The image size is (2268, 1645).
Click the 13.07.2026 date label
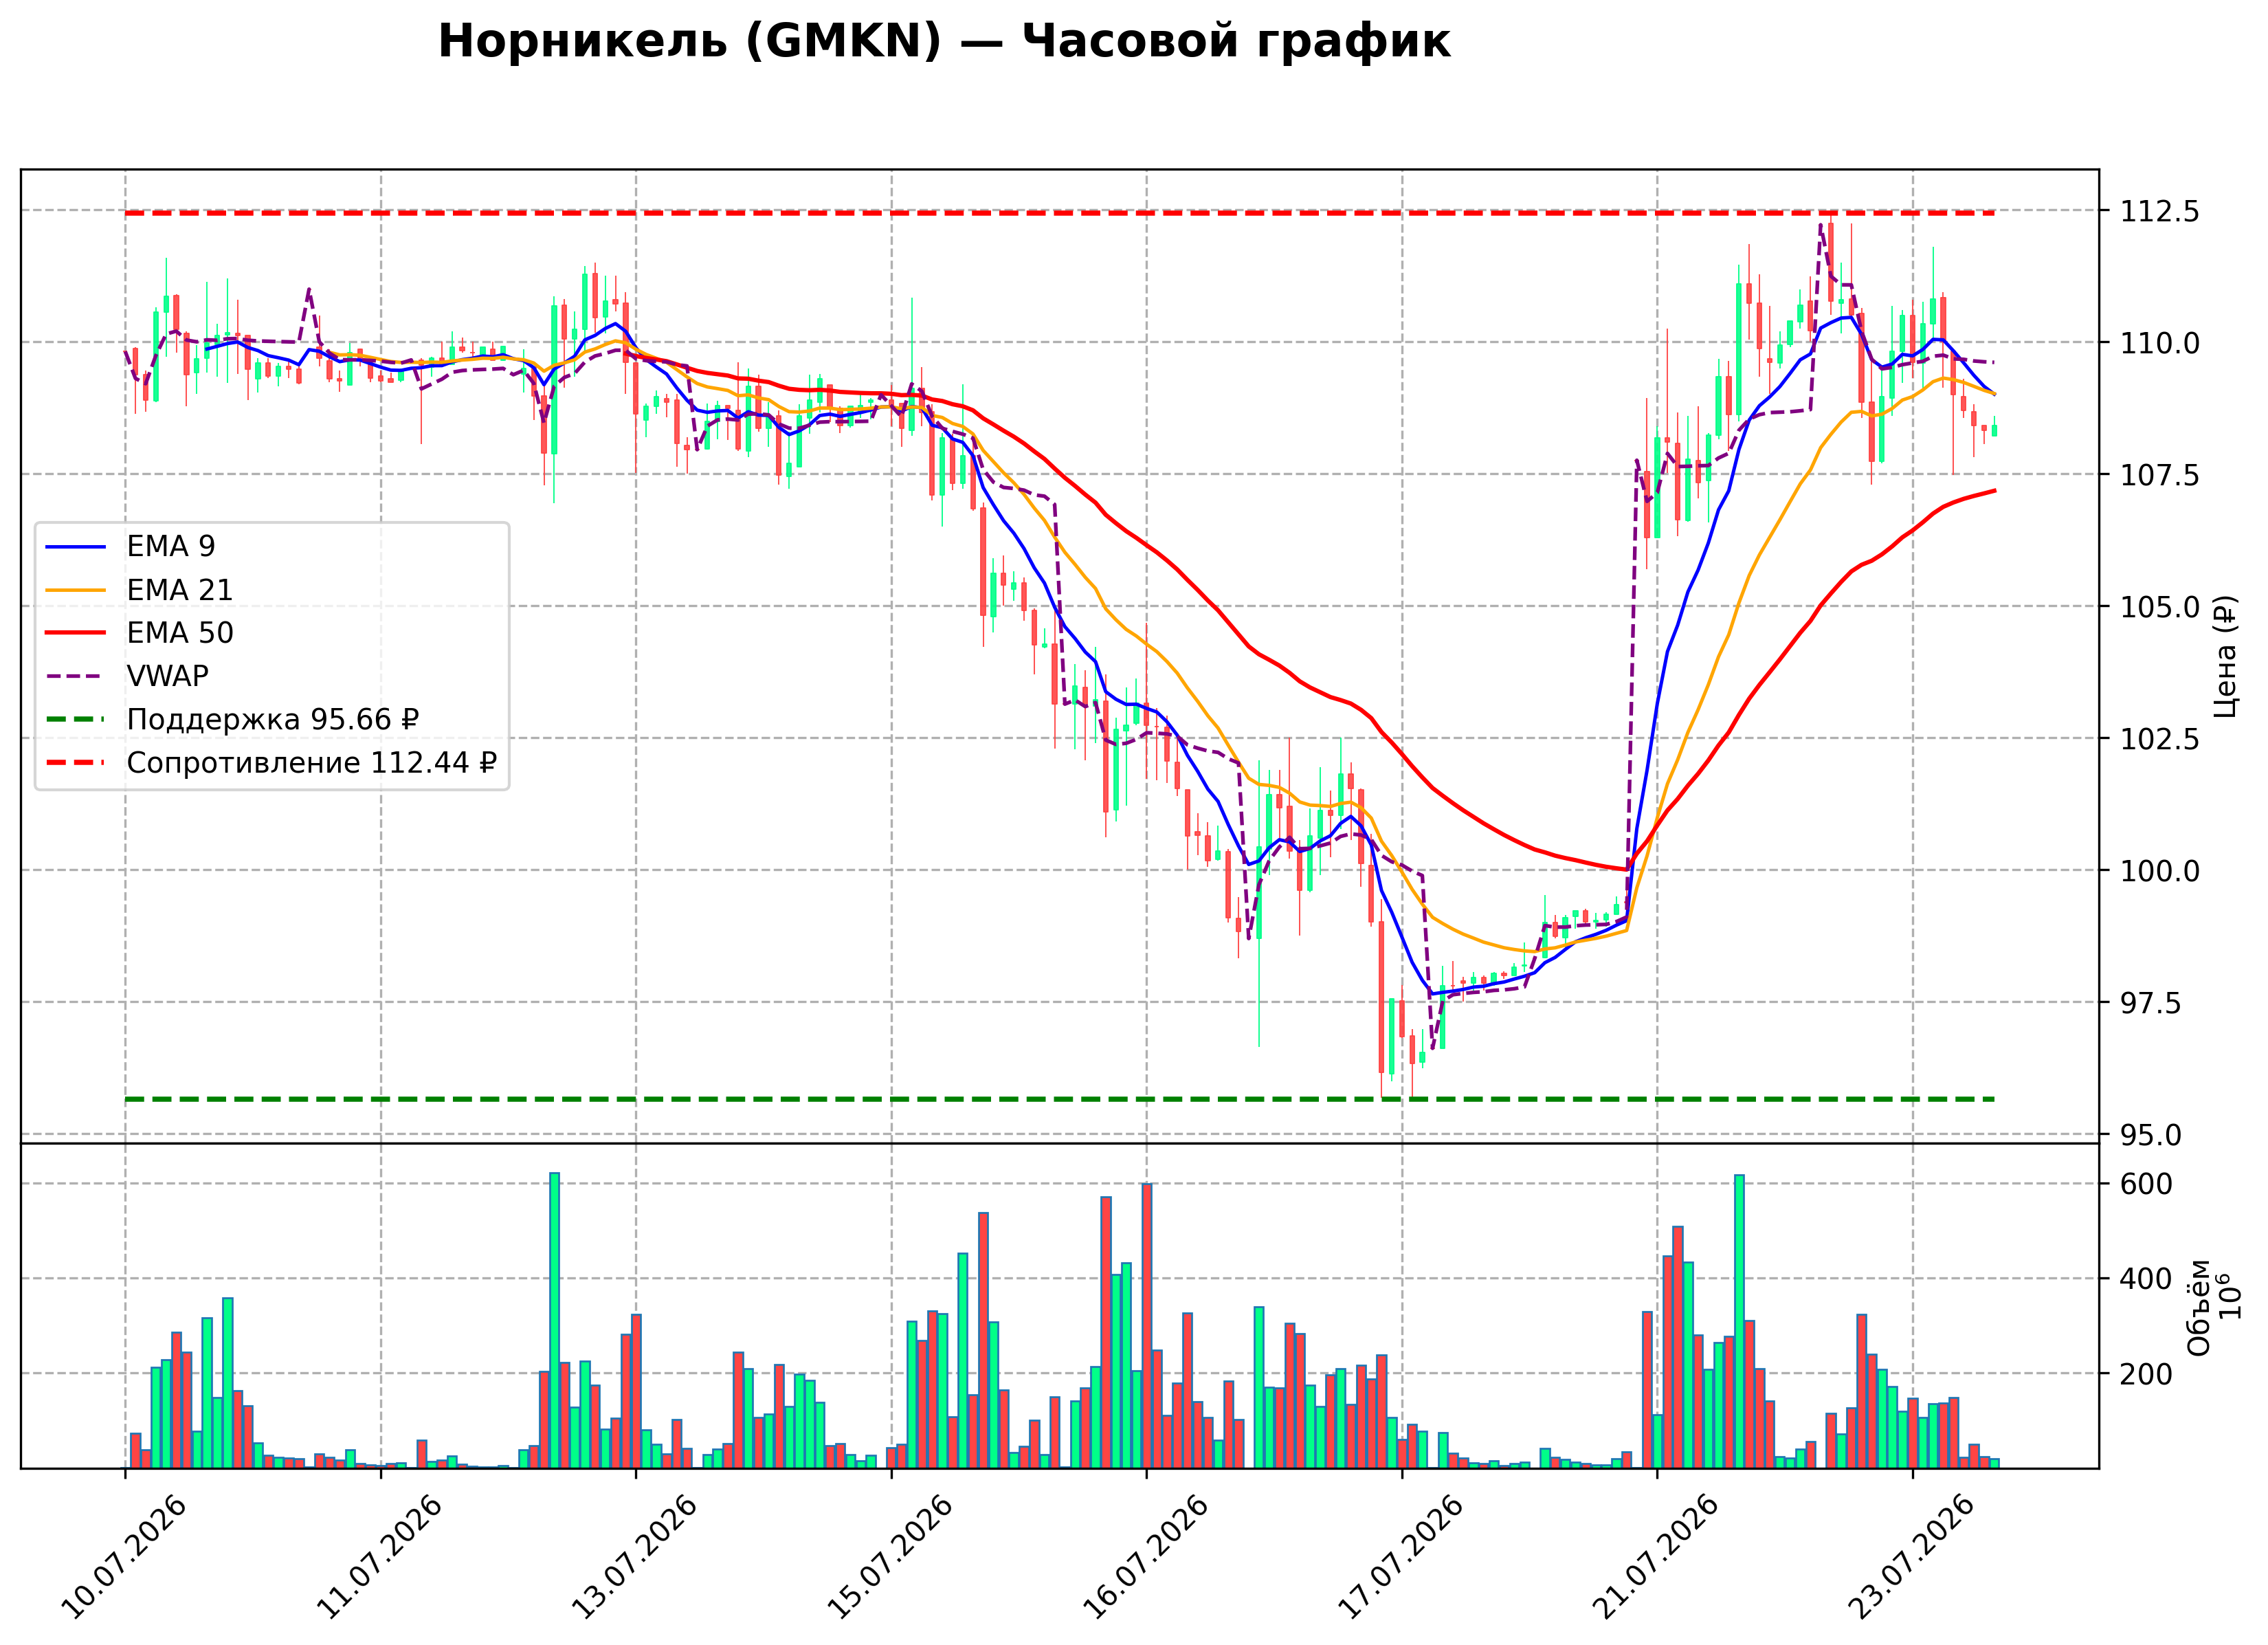click(x=634, y=1557)
